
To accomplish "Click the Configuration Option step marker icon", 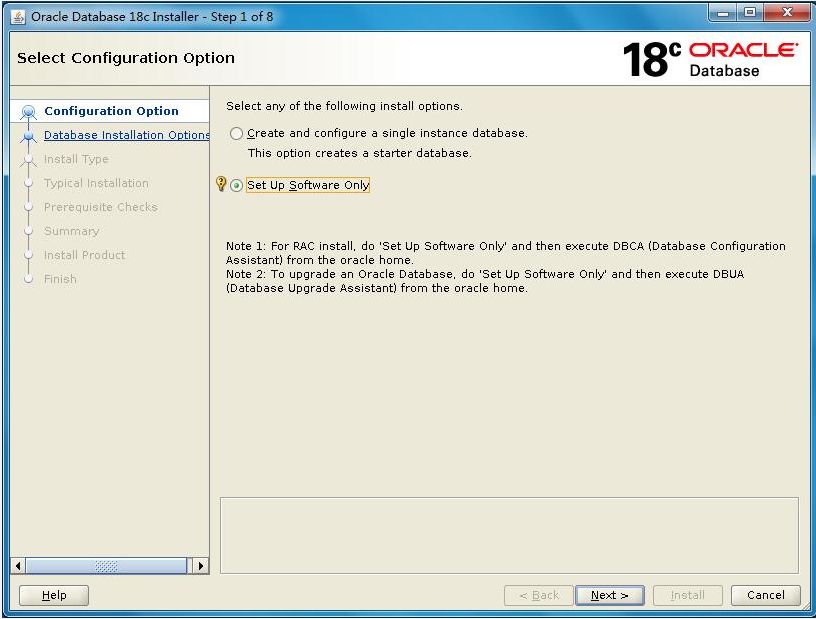I will [x=29, y=111].
